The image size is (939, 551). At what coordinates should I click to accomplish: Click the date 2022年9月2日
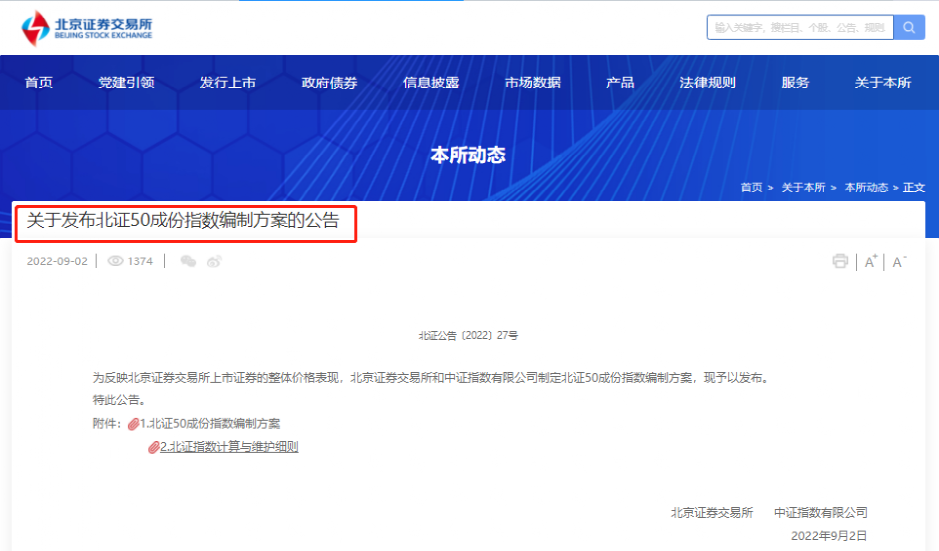click(x=829, y=535)
